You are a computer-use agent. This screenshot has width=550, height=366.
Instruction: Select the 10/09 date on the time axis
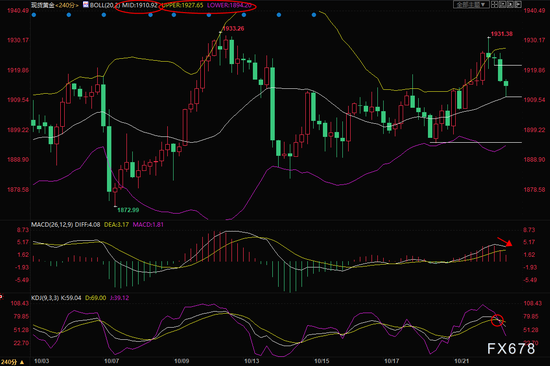click(182, 361)
